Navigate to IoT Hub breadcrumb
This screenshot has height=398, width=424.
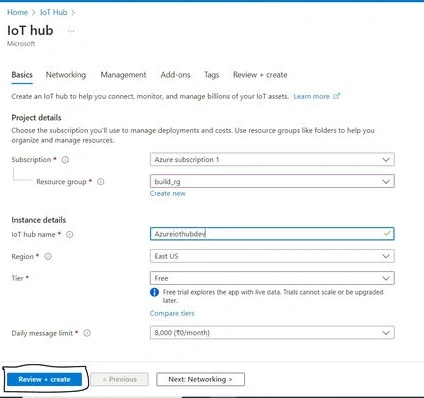pyautogui.click(x=54, y=12)
